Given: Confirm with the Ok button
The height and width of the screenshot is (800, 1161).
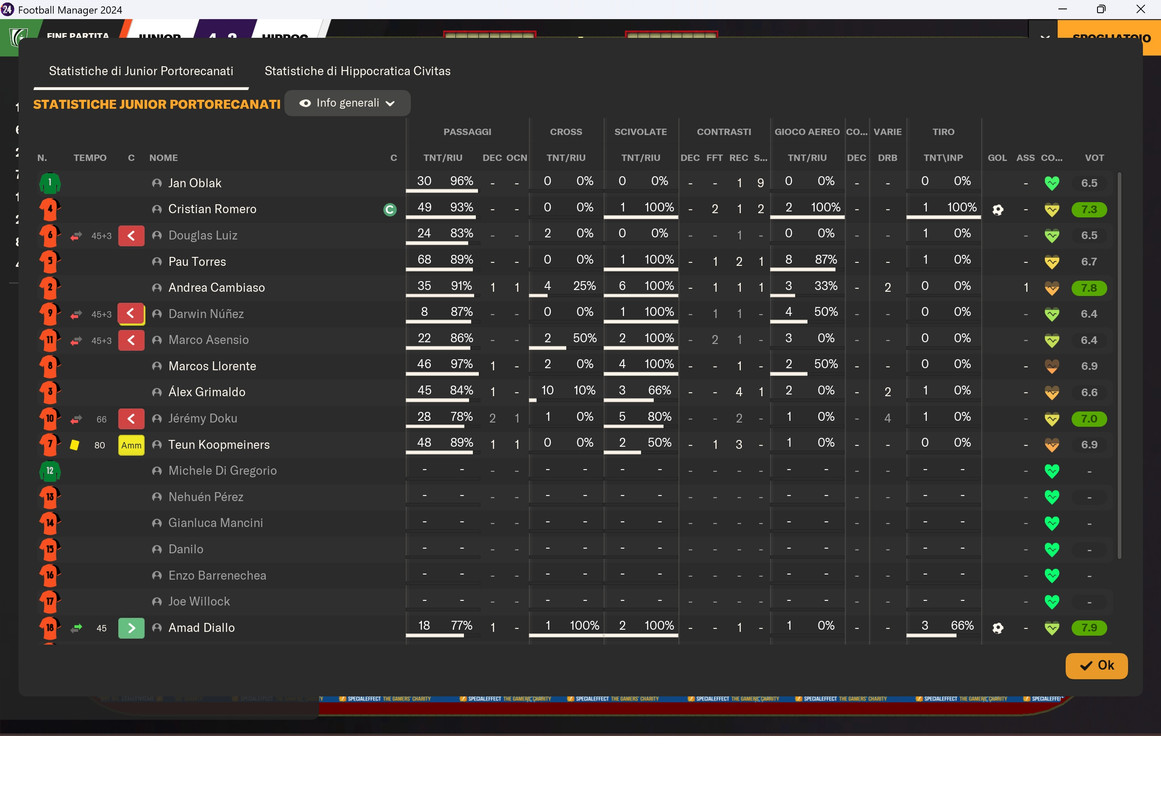Looking at the screenshot, I should (x=1097, y=665).
